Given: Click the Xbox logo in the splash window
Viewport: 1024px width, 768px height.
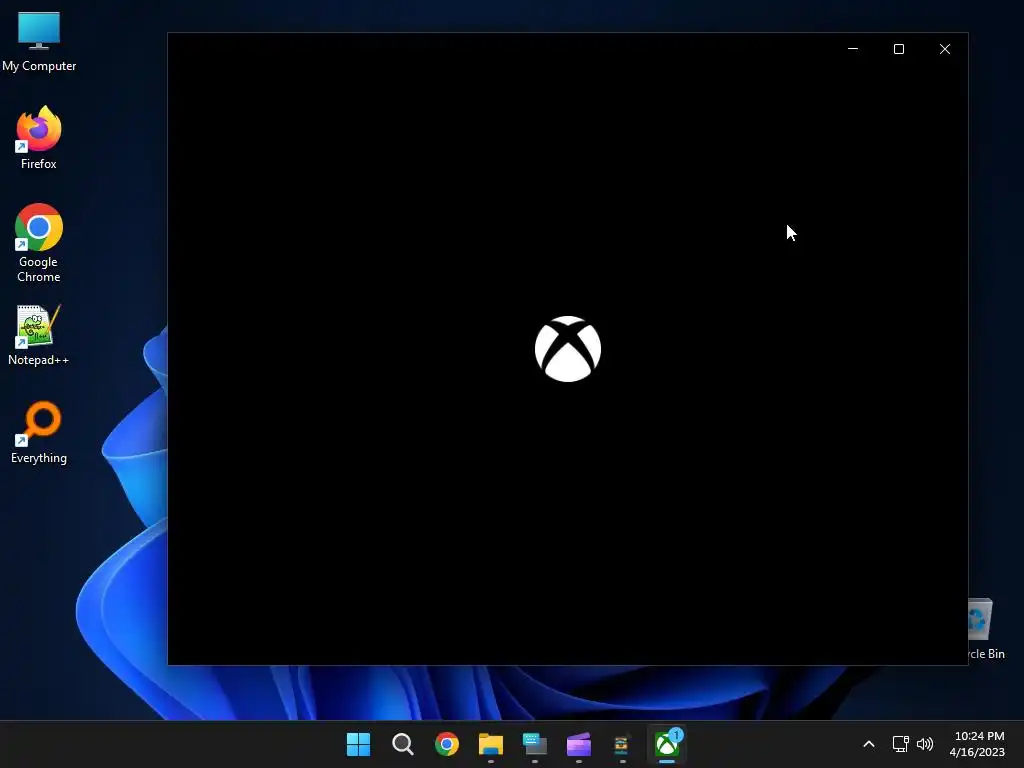Looking at the screenshot, I should 568,349.
